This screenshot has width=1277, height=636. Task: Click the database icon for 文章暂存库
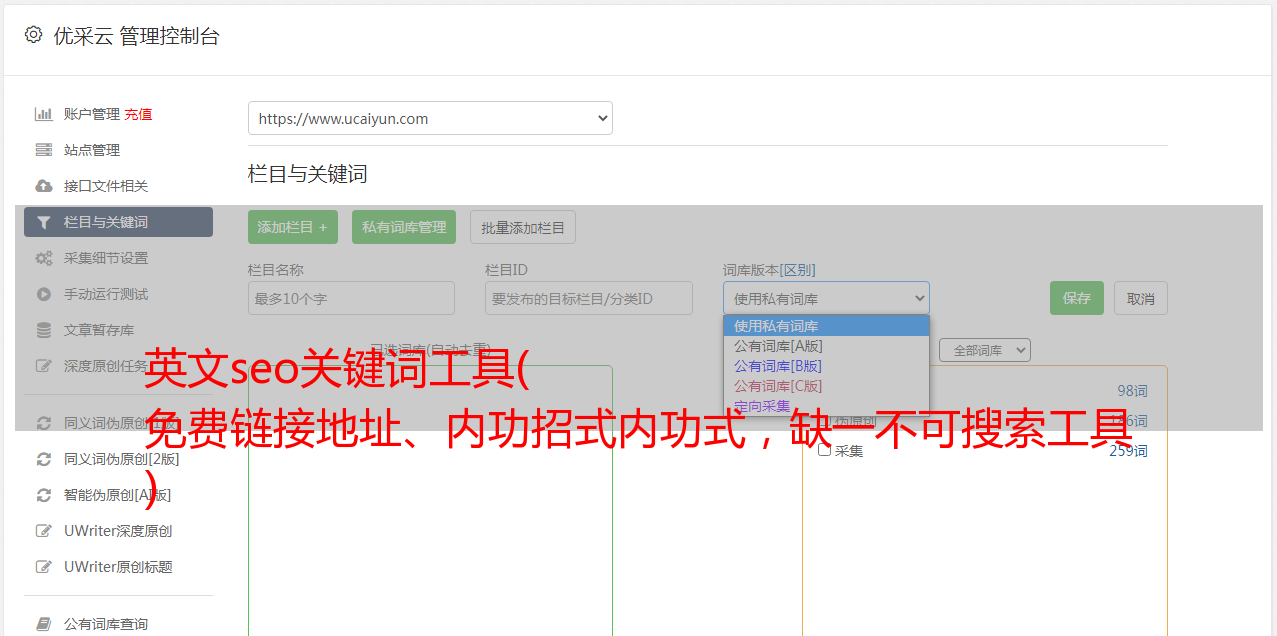[43, 330]
